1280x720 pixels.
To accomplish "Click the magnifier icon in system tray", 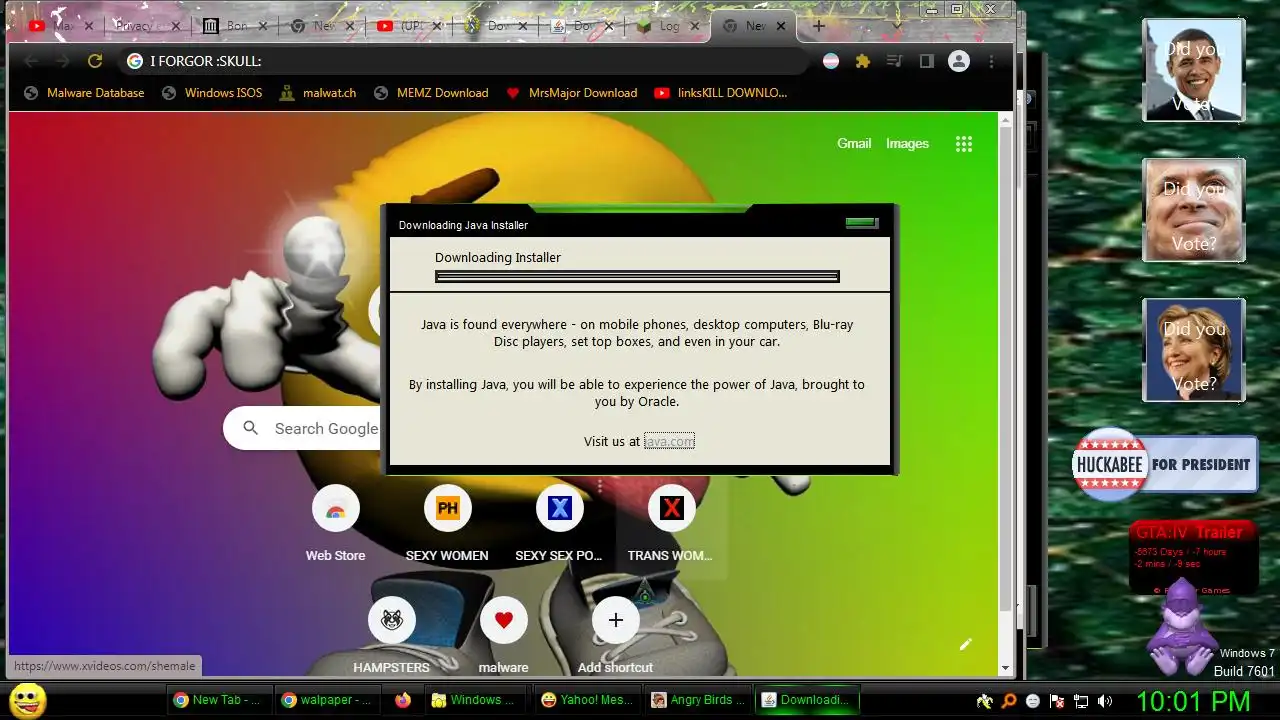I will 1009,701.
